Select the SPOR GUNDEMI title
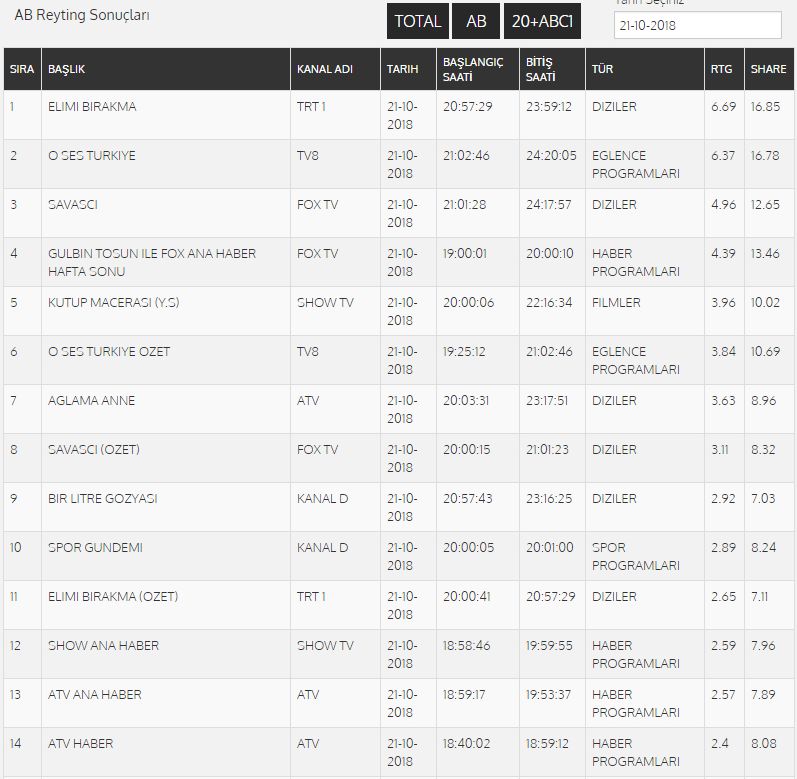 coord(95,548)
